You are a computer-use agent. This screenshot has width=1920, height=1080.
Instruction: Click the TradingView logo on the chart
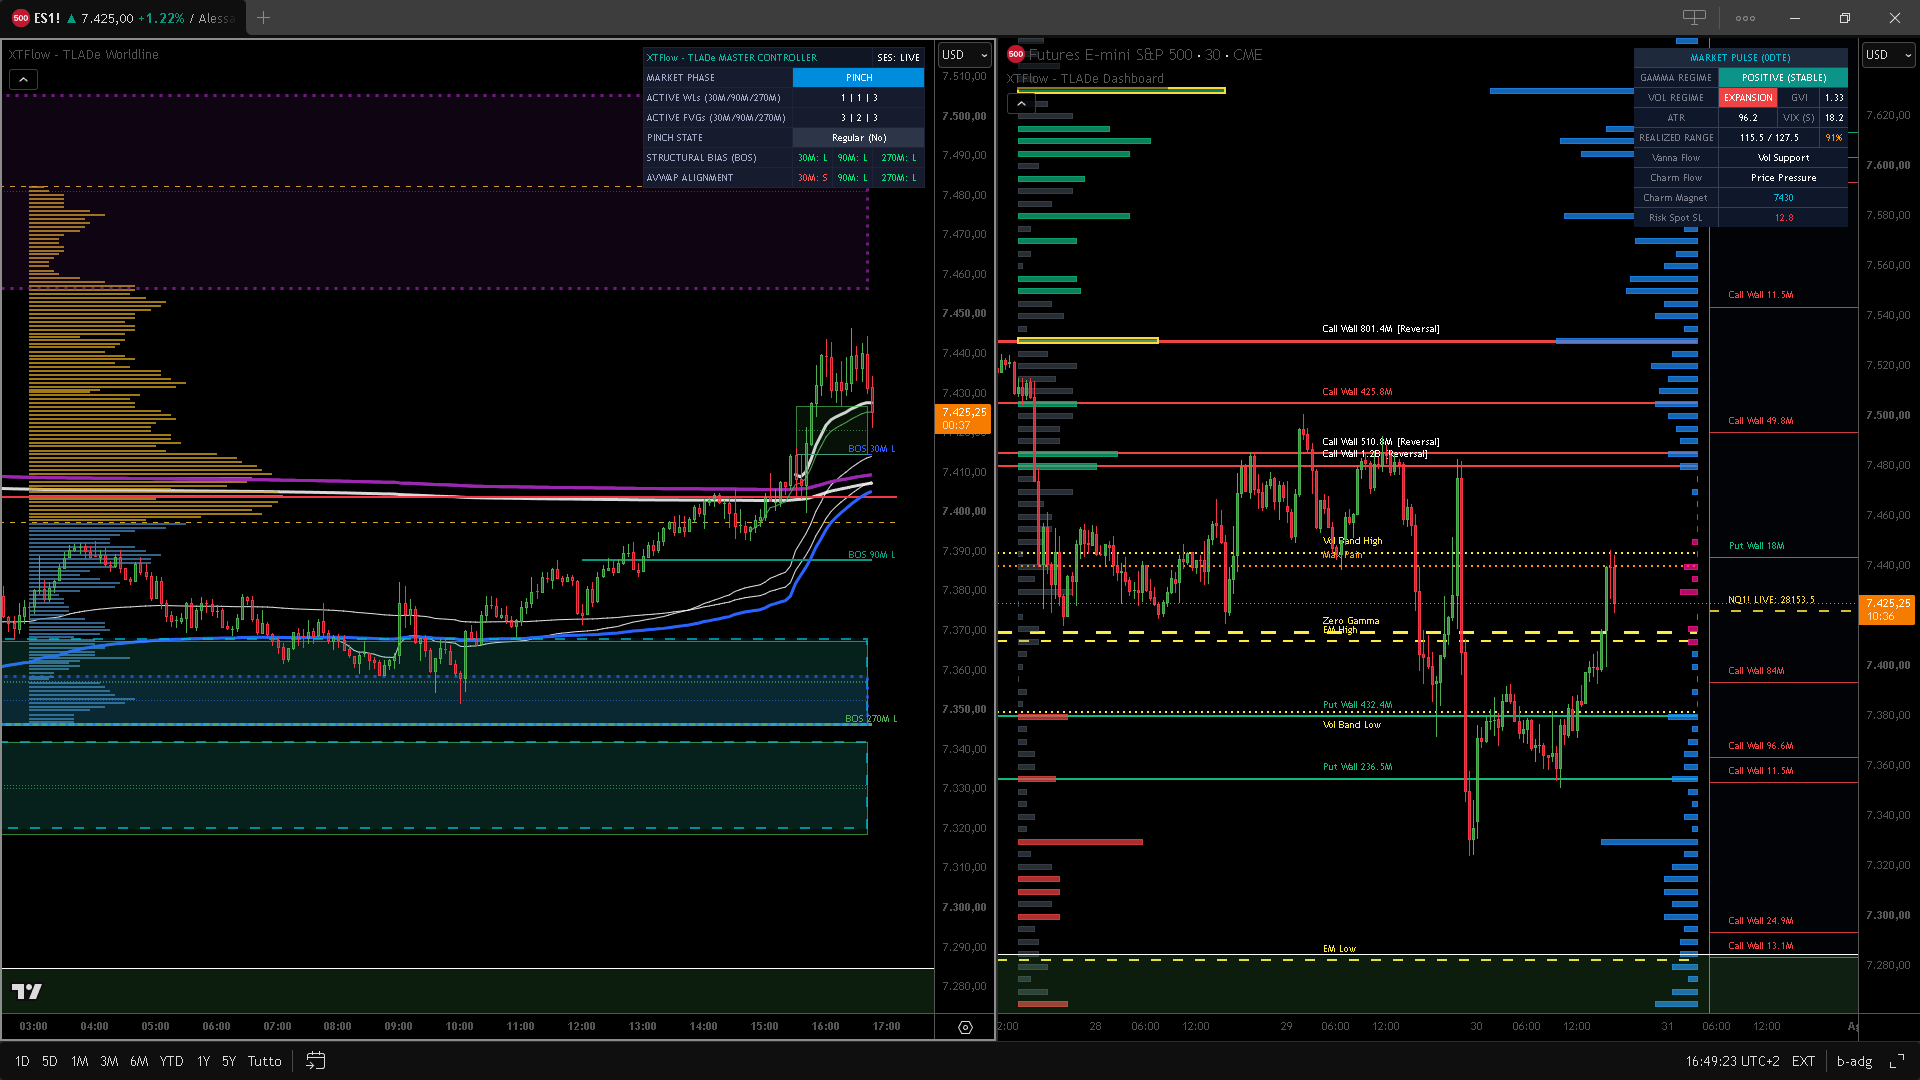pyautogui.click(x=27, y=991)
